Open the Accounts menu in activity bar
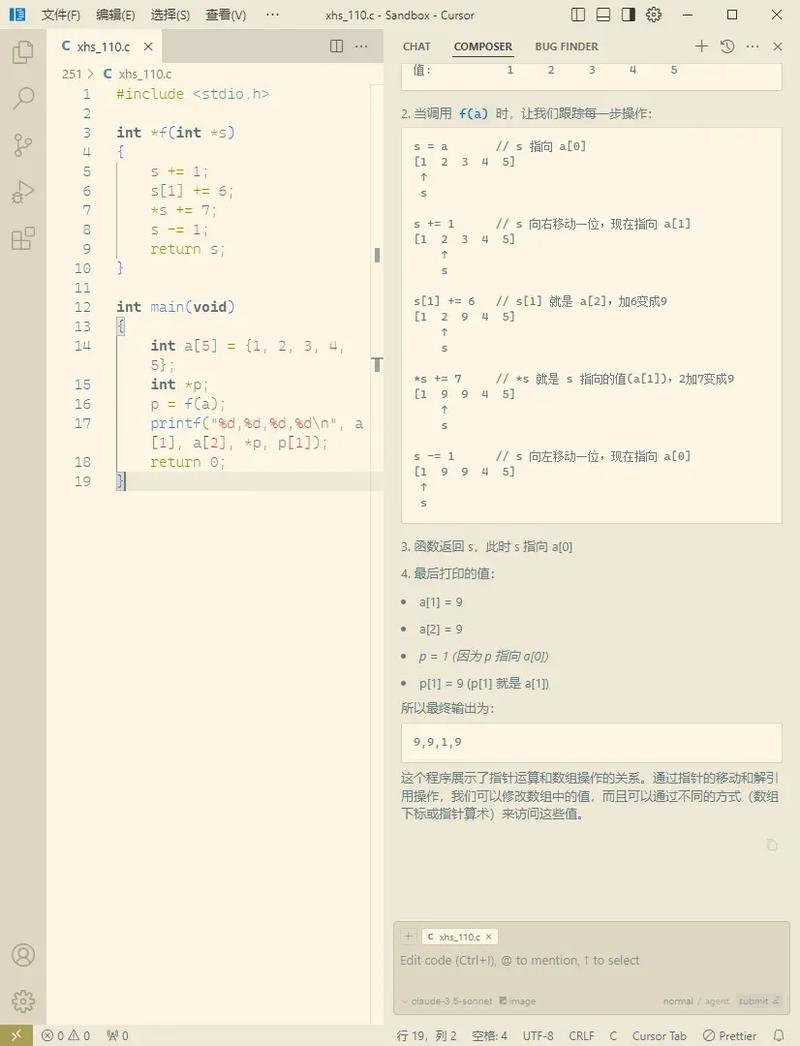Screen dimensions: 800x1046 23,955
